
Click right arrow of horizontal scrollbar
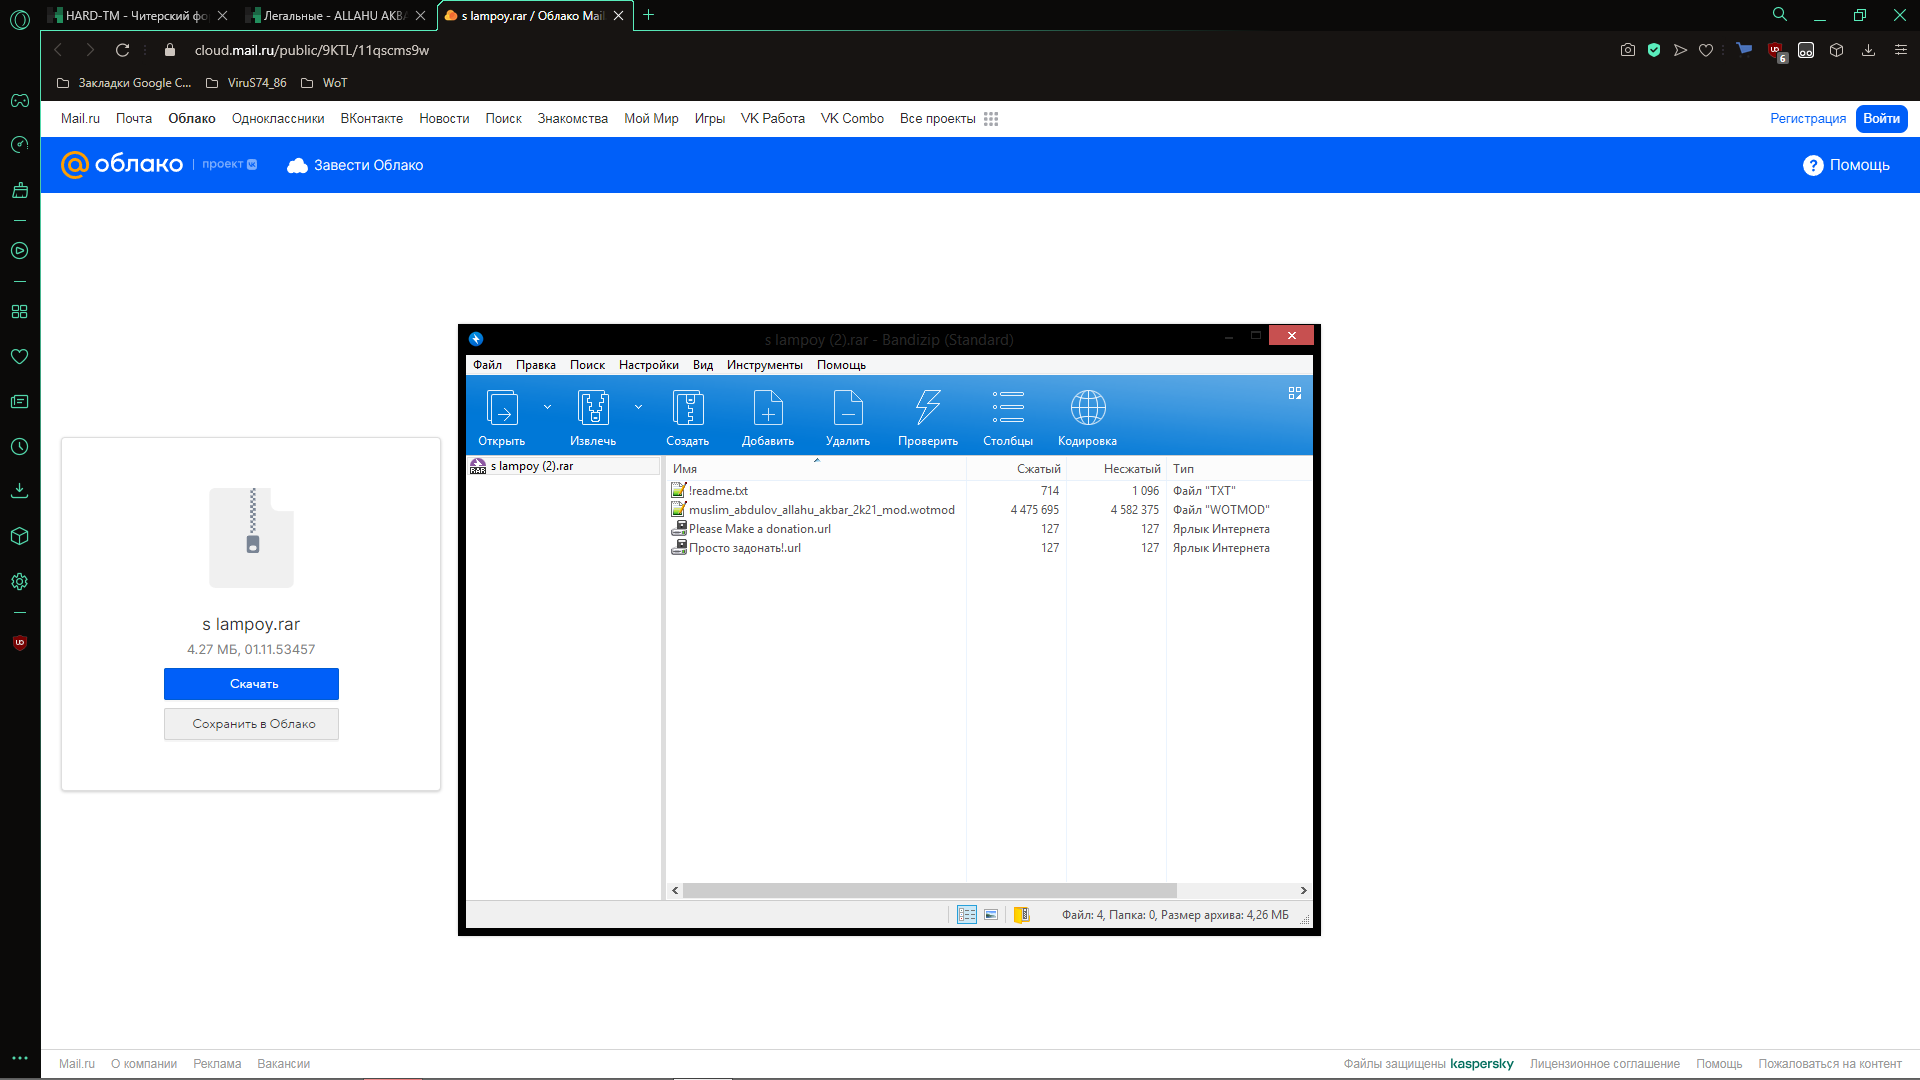pyautogui.click(x=1303, y=890)
